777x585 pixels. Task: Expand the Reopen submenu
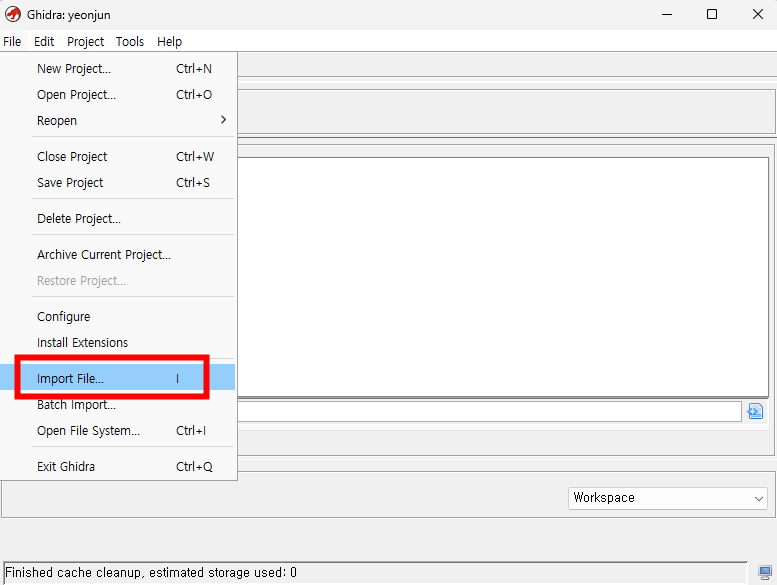[118, 120]
